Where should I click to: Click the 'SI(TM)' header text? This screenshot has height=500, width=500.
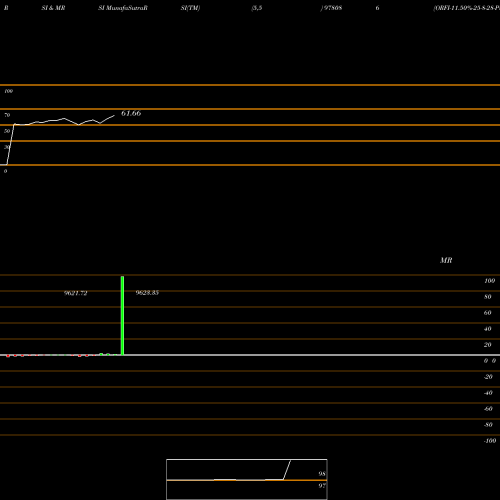coord(190,8)
